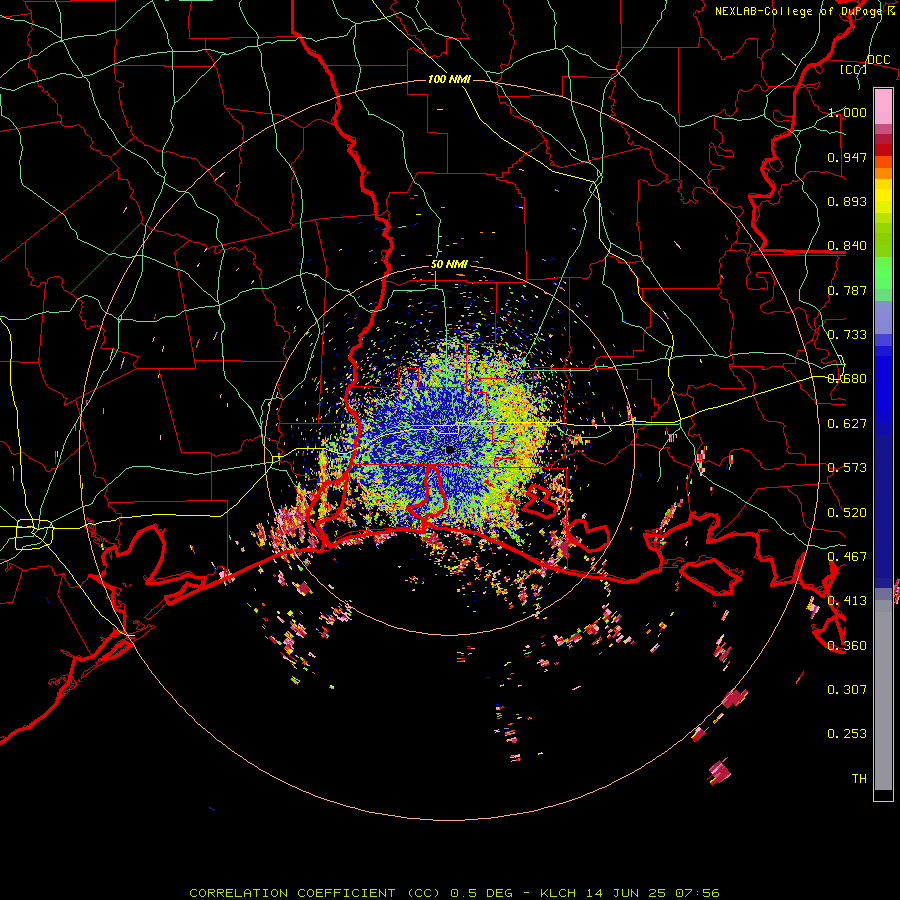Image resolution: width=900 pixels, height=900 pixels.
Task: Click the 50 NMI range ring label
Action: click(449, 264)
